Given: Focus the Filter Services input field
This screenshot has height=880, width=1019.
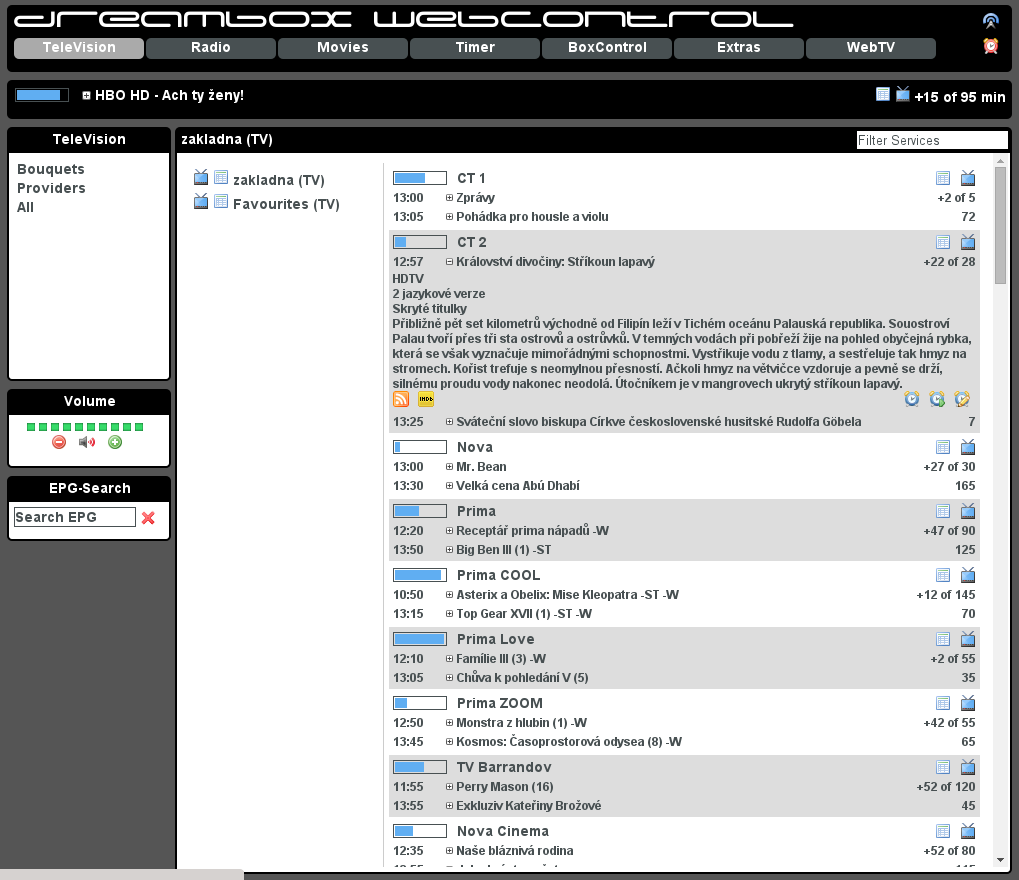Looking at the screenshot, I should pyautogui.click(x=932, y=140).
